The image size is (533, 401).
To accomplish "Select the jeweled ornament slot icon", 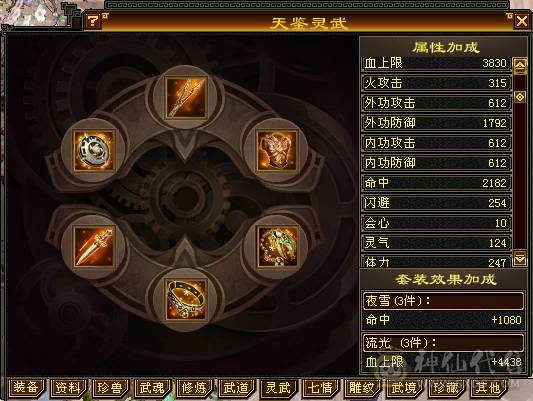I will [277, 247].
